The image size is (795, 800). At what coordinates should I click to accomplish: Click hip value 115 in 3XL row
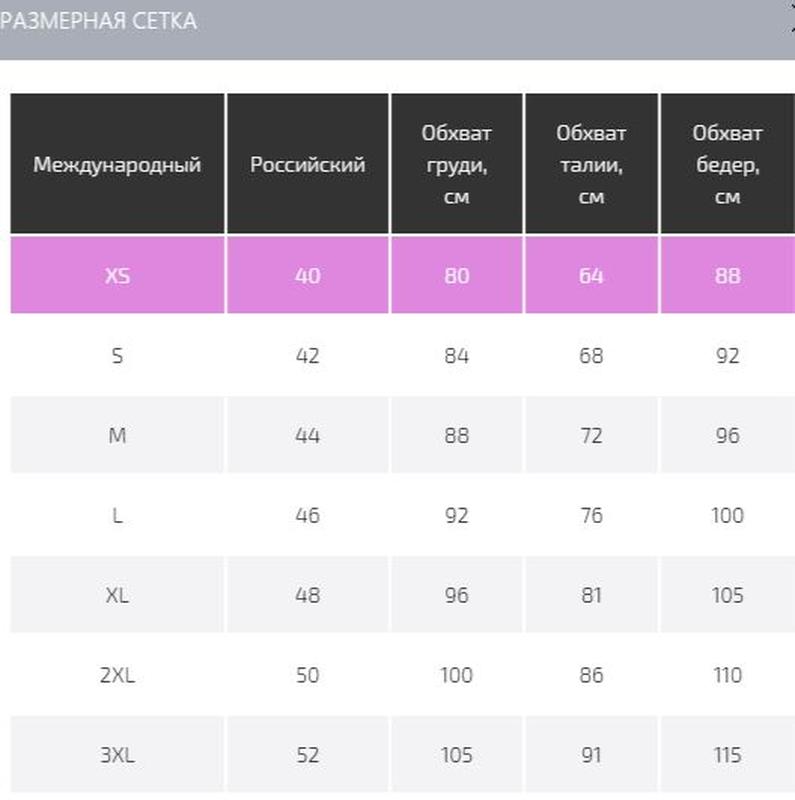(728, 755)
